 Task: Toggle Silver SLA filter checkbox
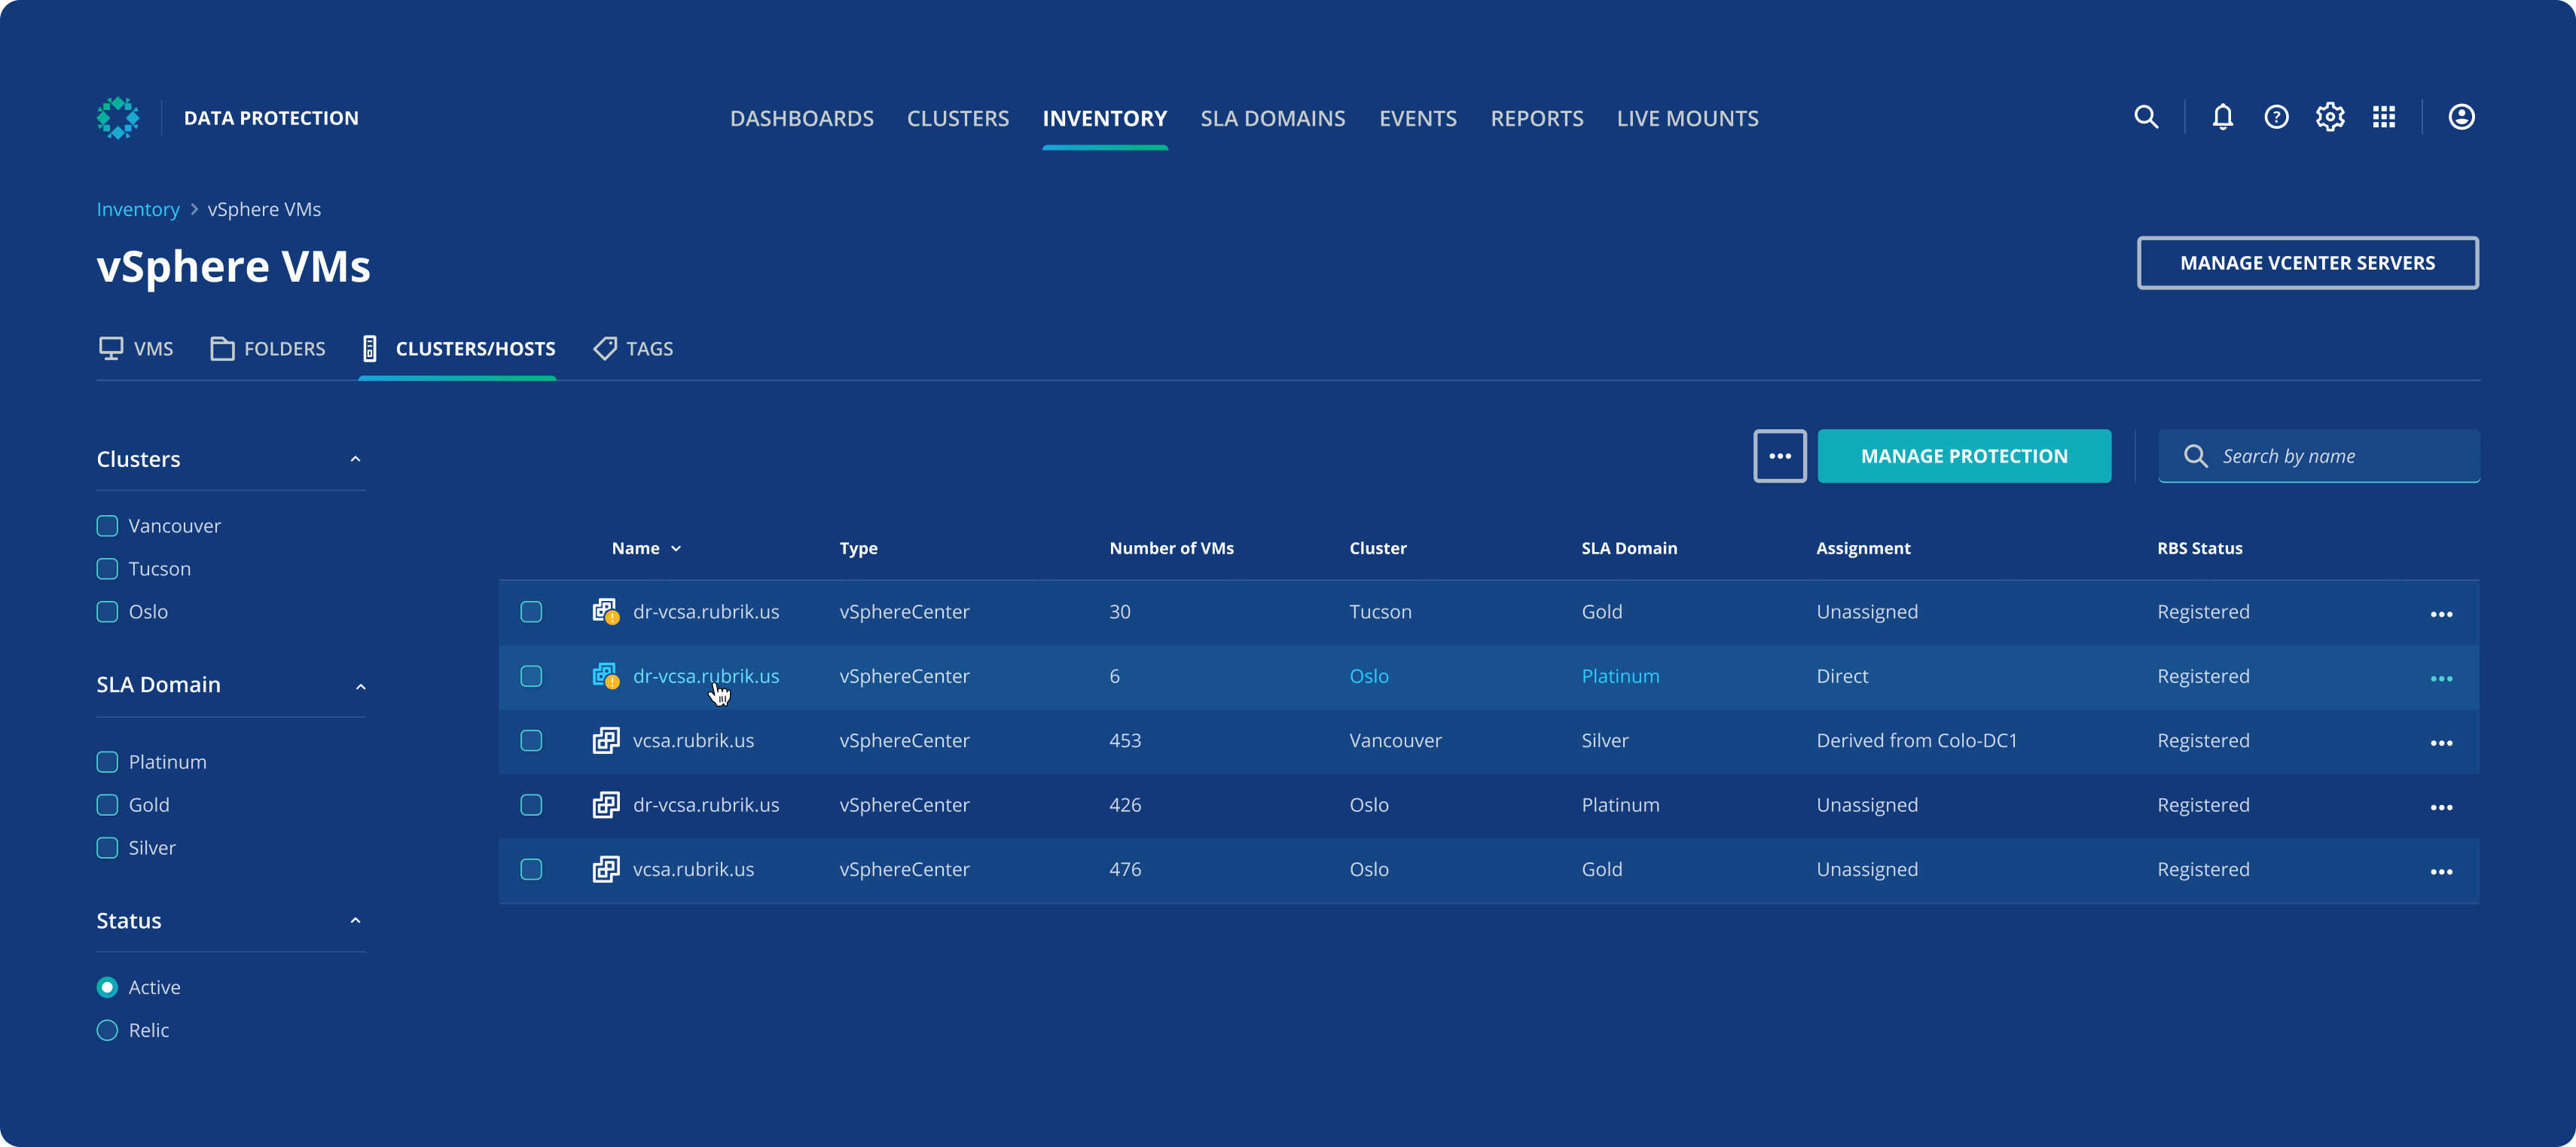pyautogui.click(x=107, y=848)
